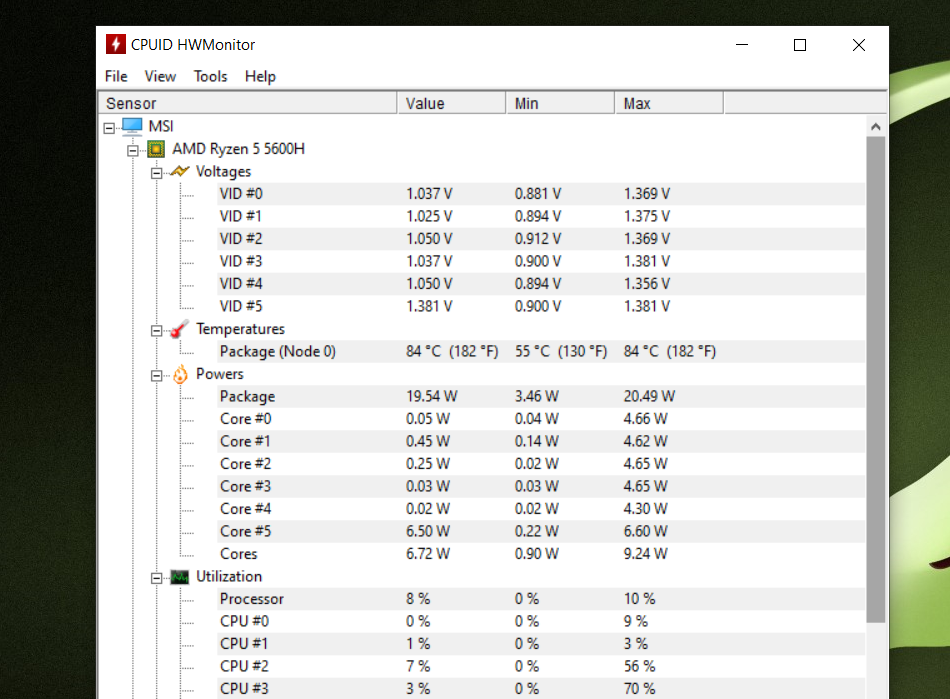Viewport: 950px width, 699px height.
Task: Select the VID #3 row
Action: point(541,261)
